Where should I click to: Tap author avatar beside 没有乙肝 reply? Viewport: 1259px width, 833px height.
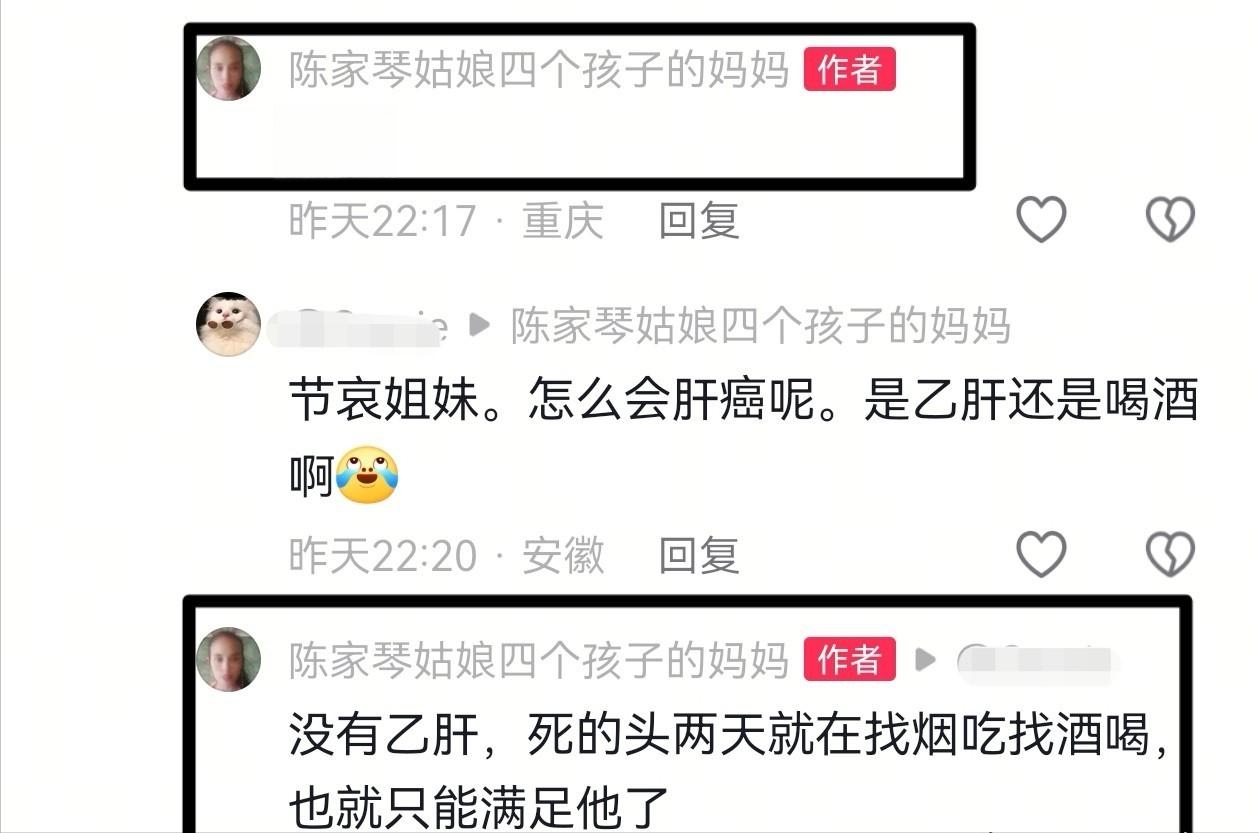pos(228,659)
